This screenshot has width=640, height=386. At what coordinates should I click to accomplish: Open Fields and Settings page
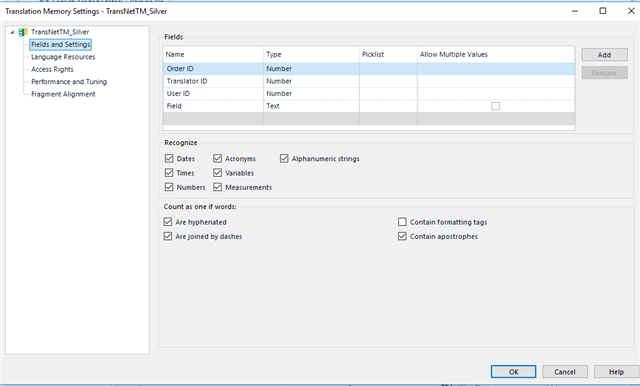60,44
